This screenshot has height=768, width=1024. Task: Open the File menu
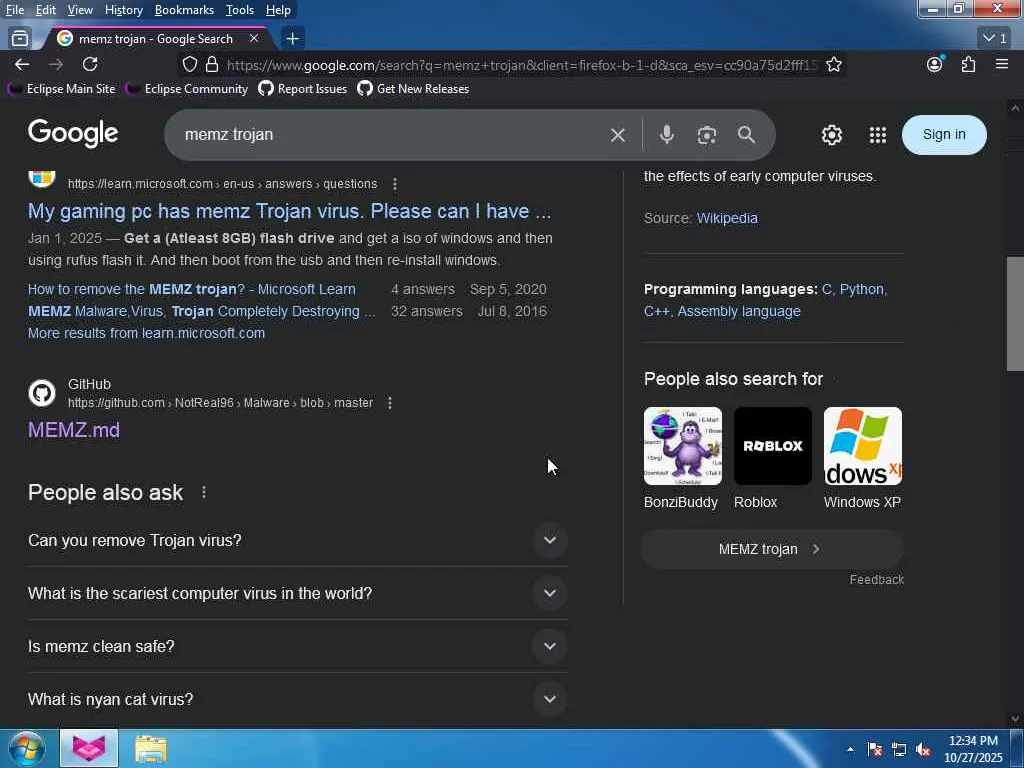(x=14, y=10)
